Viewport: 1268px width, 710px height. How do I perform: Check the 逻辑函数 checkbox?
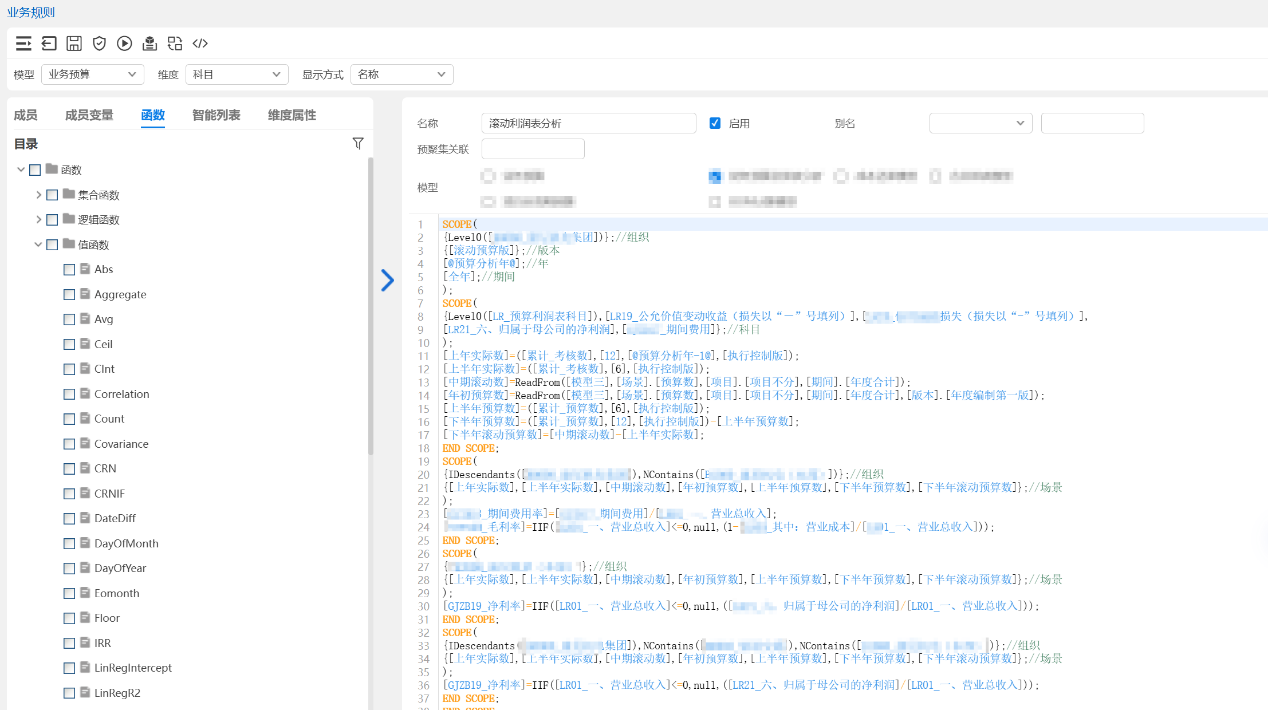52,220
